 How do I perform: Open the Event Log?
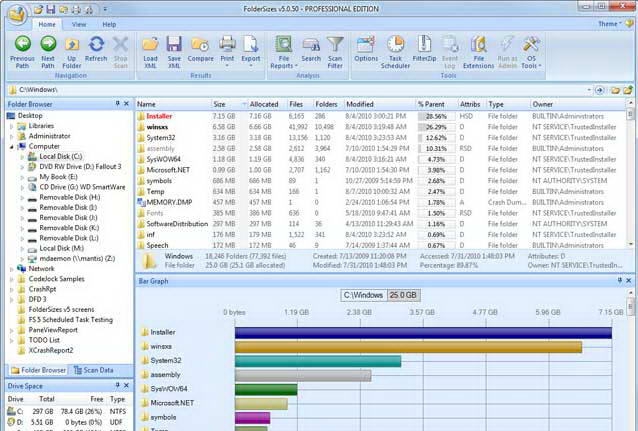[450, 52]
